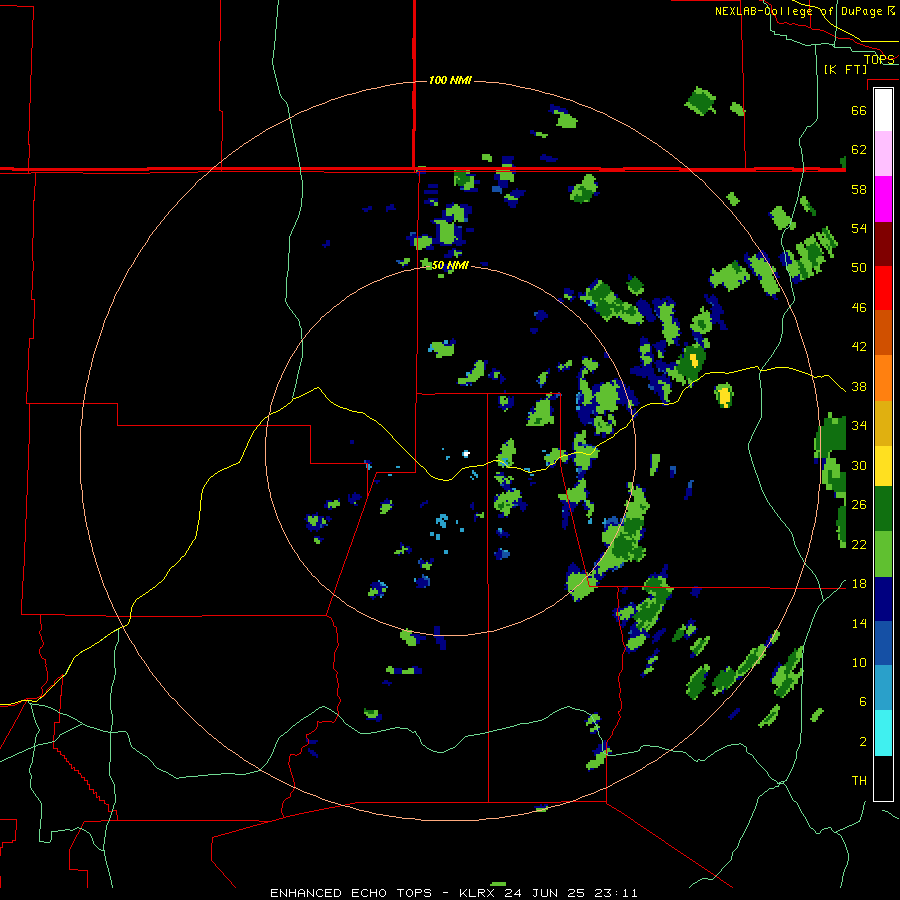Click the 24 JUN 25 date stamp
Viewport: 900px width, 900px height.
[546, 893]
